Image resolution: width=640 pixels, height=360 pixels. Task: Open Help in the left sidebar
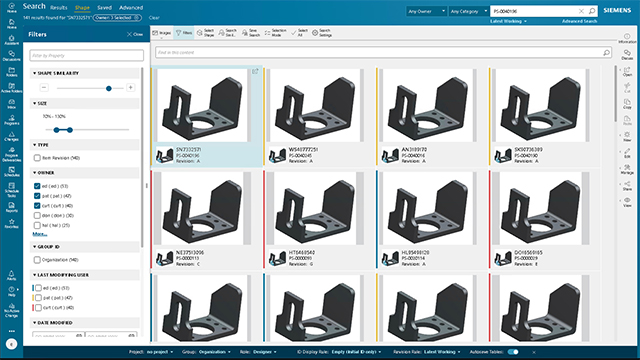point(11,291)
